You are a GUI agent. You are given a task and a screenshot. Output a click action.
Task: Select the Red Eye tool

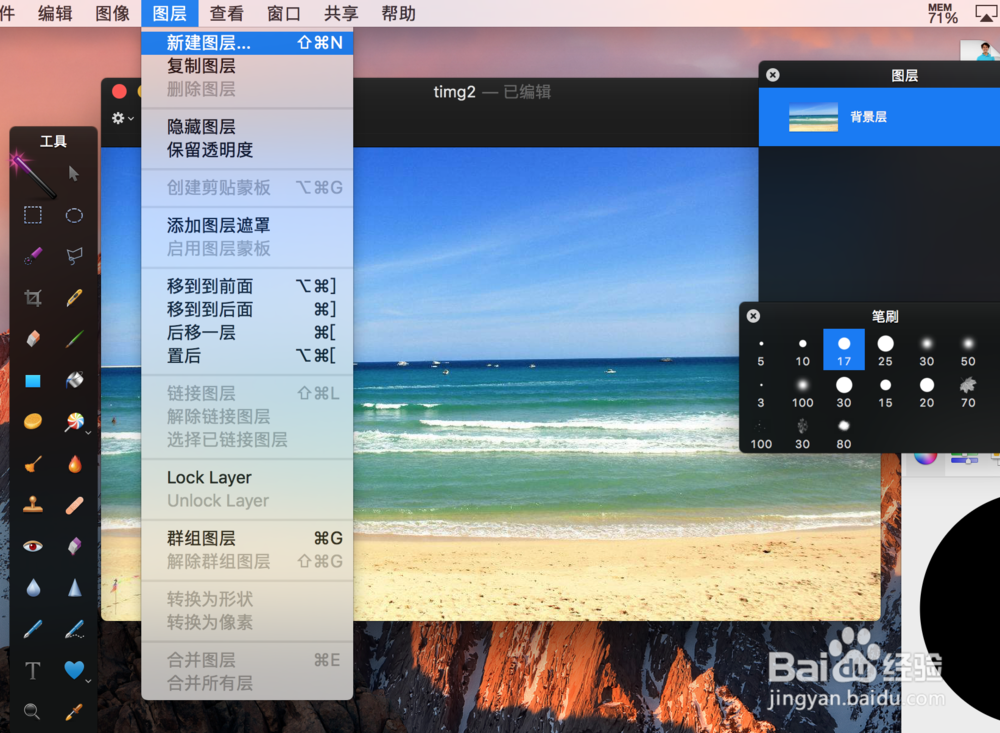(x=33, y=545)
